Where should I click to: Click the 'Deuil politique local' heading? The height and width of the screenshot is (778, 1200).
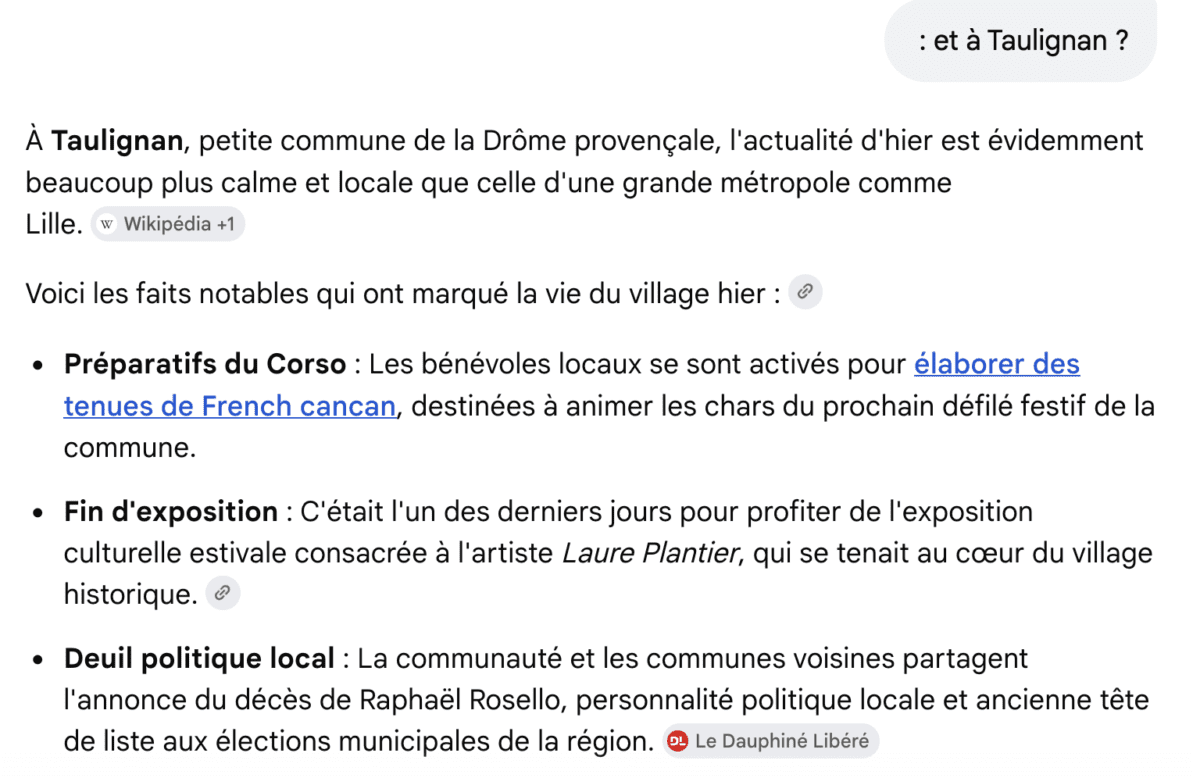coord(199,659)
